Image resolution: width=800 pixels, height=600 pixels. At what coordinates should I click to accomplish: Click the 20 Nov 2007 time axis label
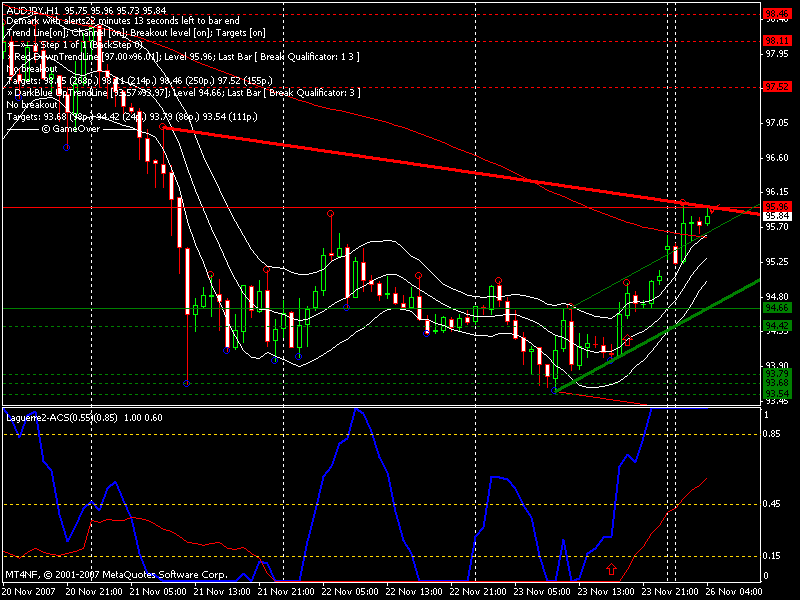coord(30,591)
